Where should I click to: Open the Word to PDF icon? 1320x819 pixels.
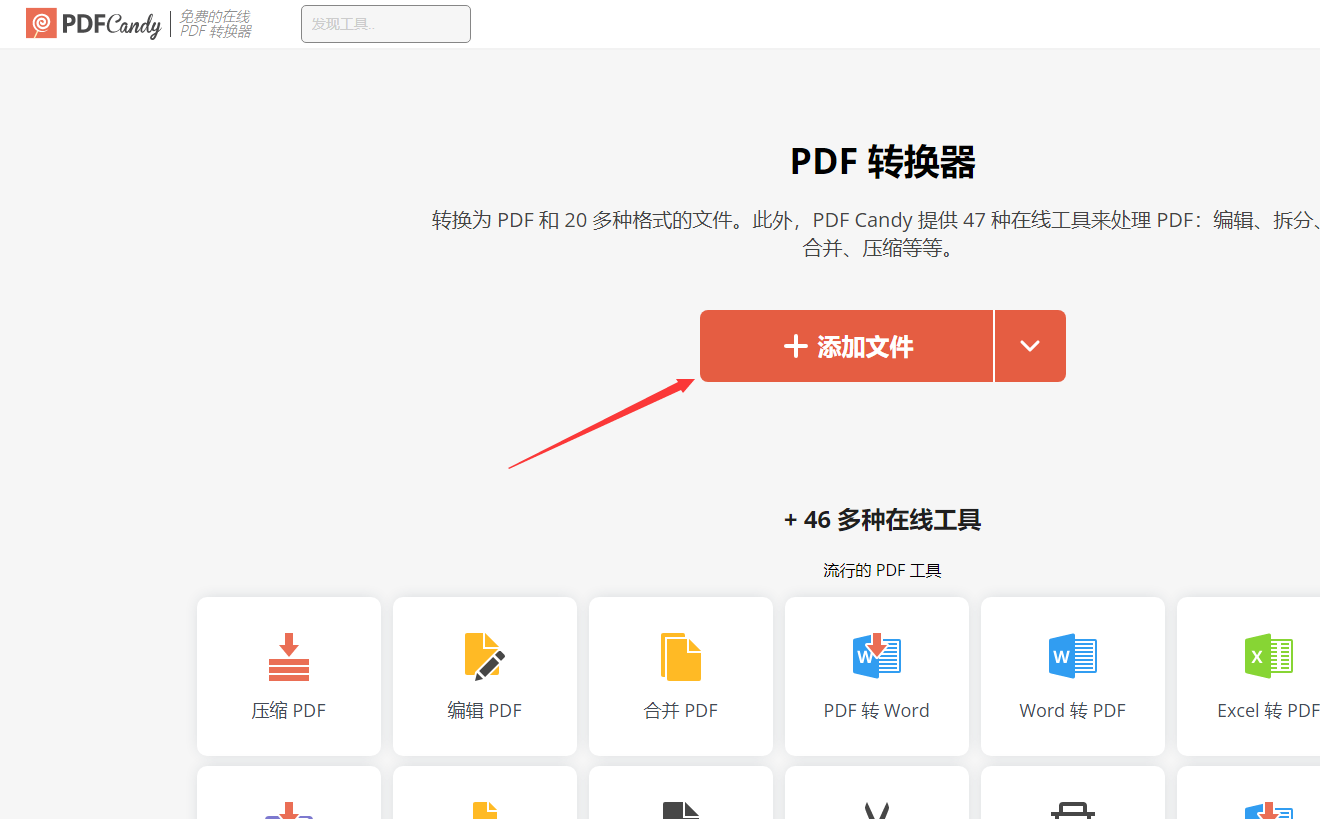click(1073, 656)
